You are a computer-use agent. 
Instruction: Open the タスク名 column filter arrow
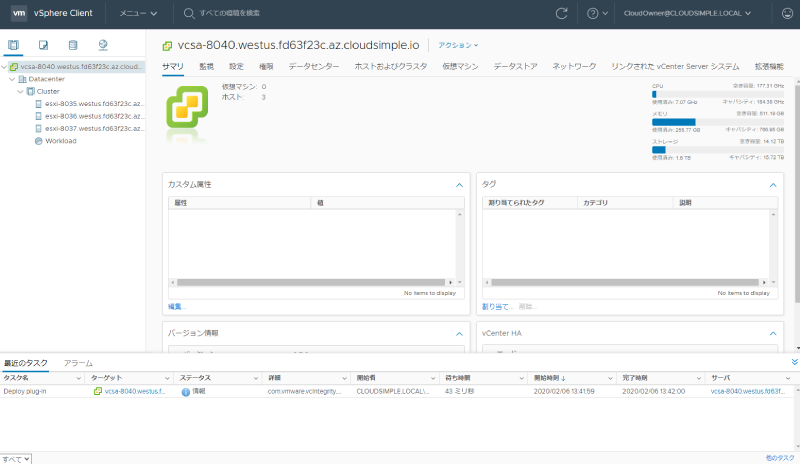click(x=79, y=378)
